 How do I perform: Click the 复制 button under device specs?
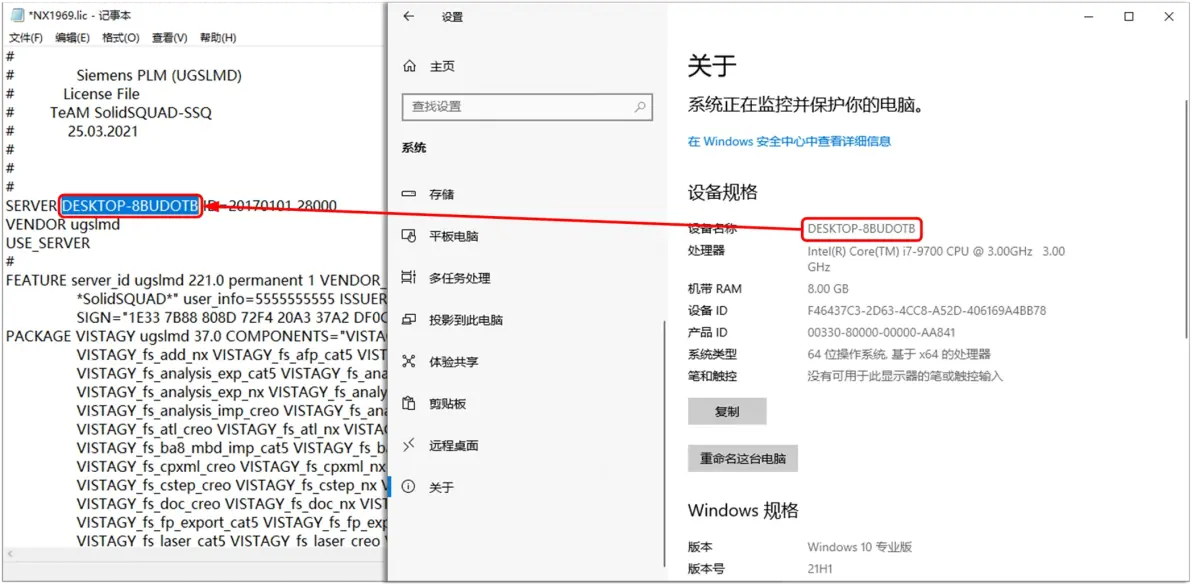(727, 411)
